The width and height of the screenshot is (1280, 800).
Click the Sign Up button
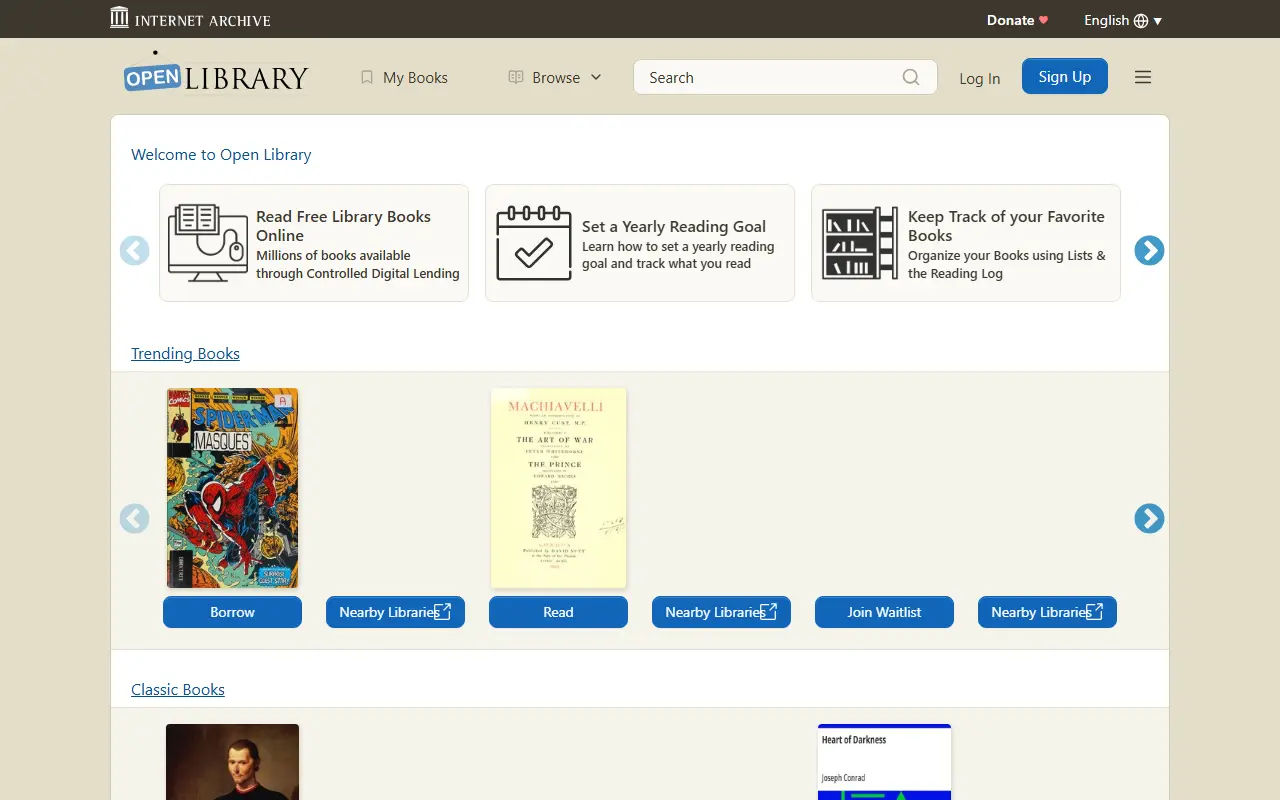click(x=1065, y=76)
